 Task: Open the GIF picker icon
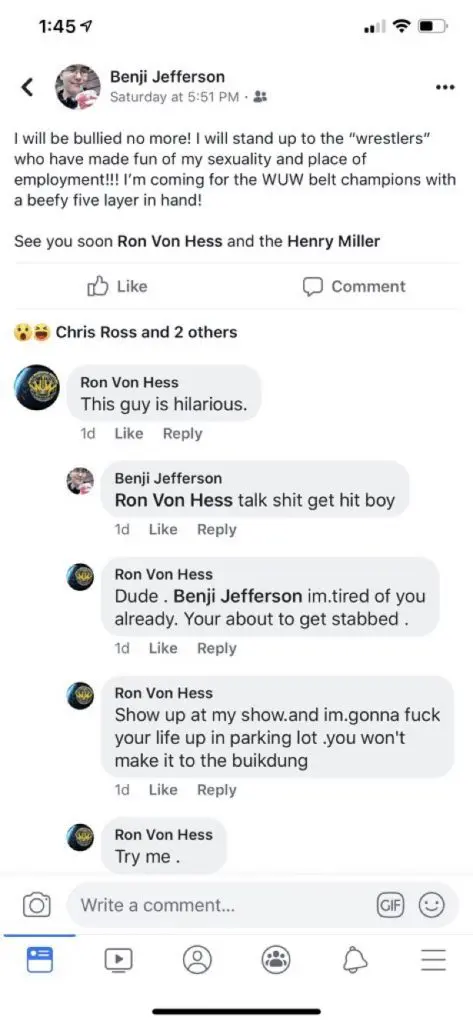[390, 905]
